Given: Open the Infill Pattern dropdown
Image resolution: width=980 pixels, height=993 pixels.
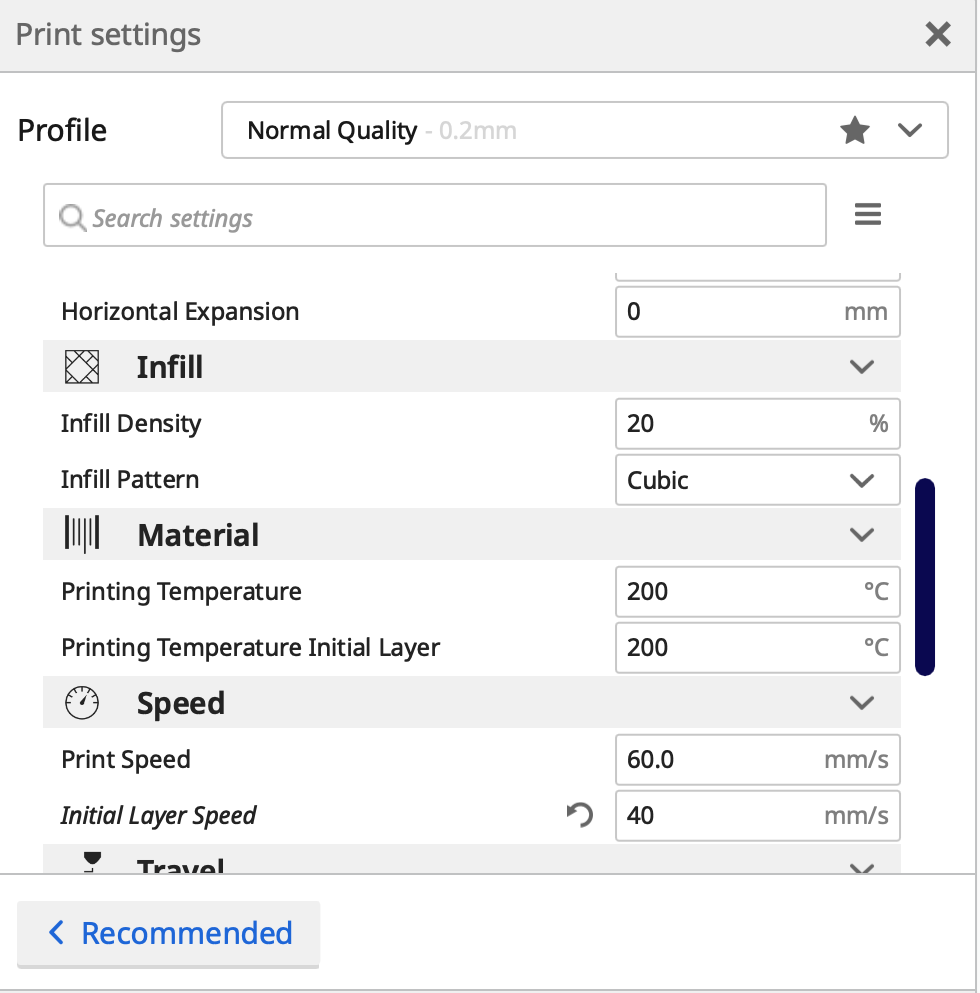Looking at the screenshot, I should (757, 480).
